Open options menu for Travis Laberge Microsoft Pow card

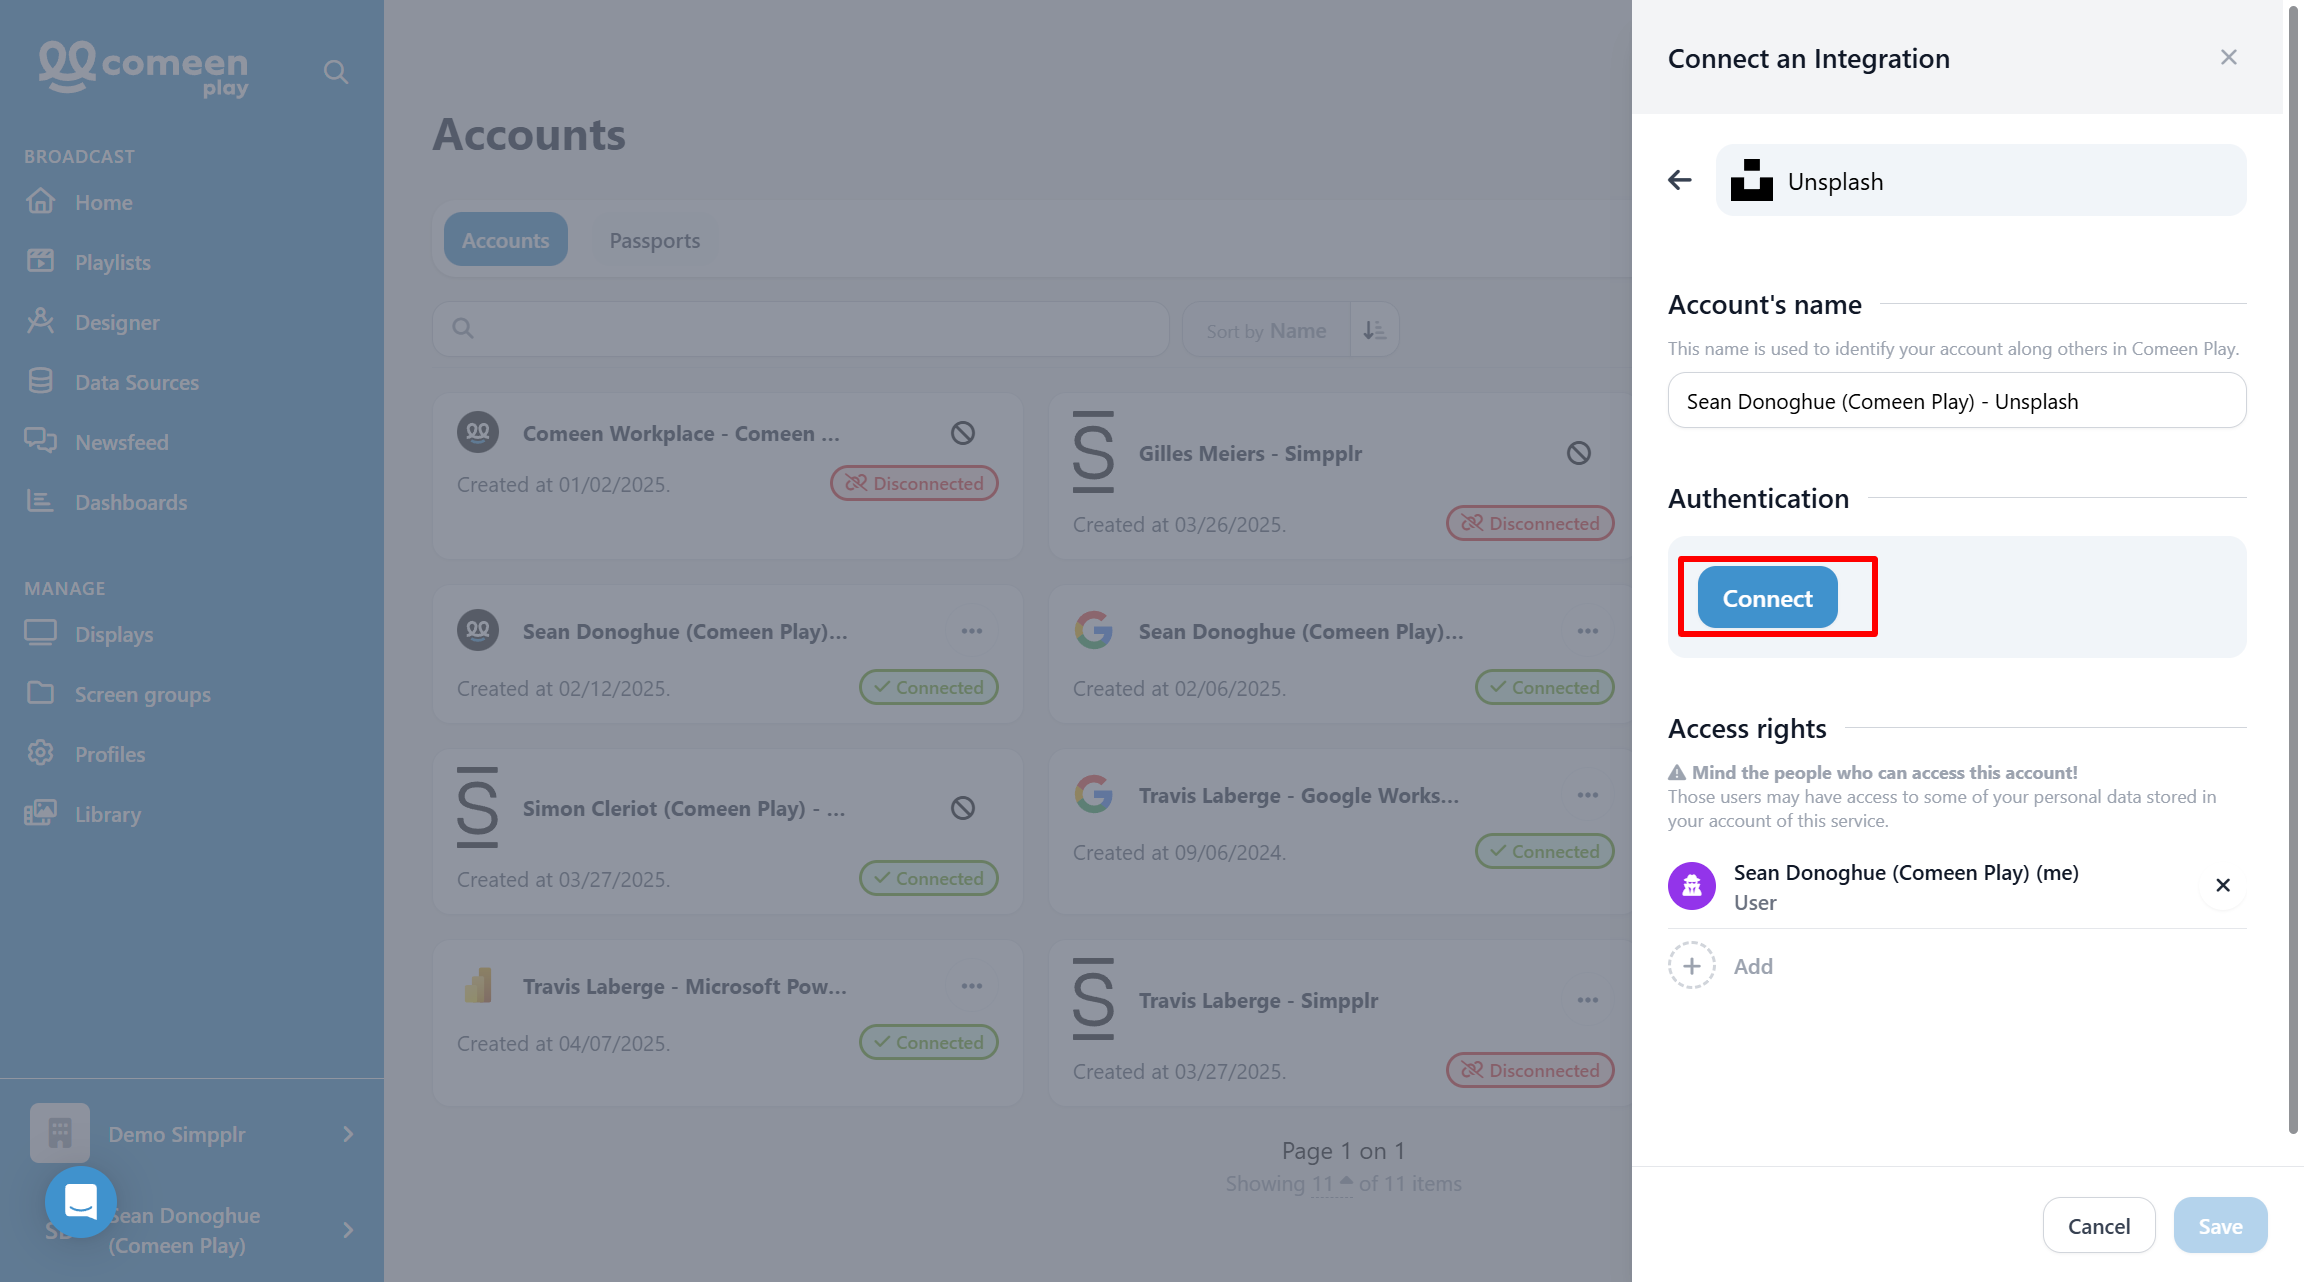click(972, 986)
